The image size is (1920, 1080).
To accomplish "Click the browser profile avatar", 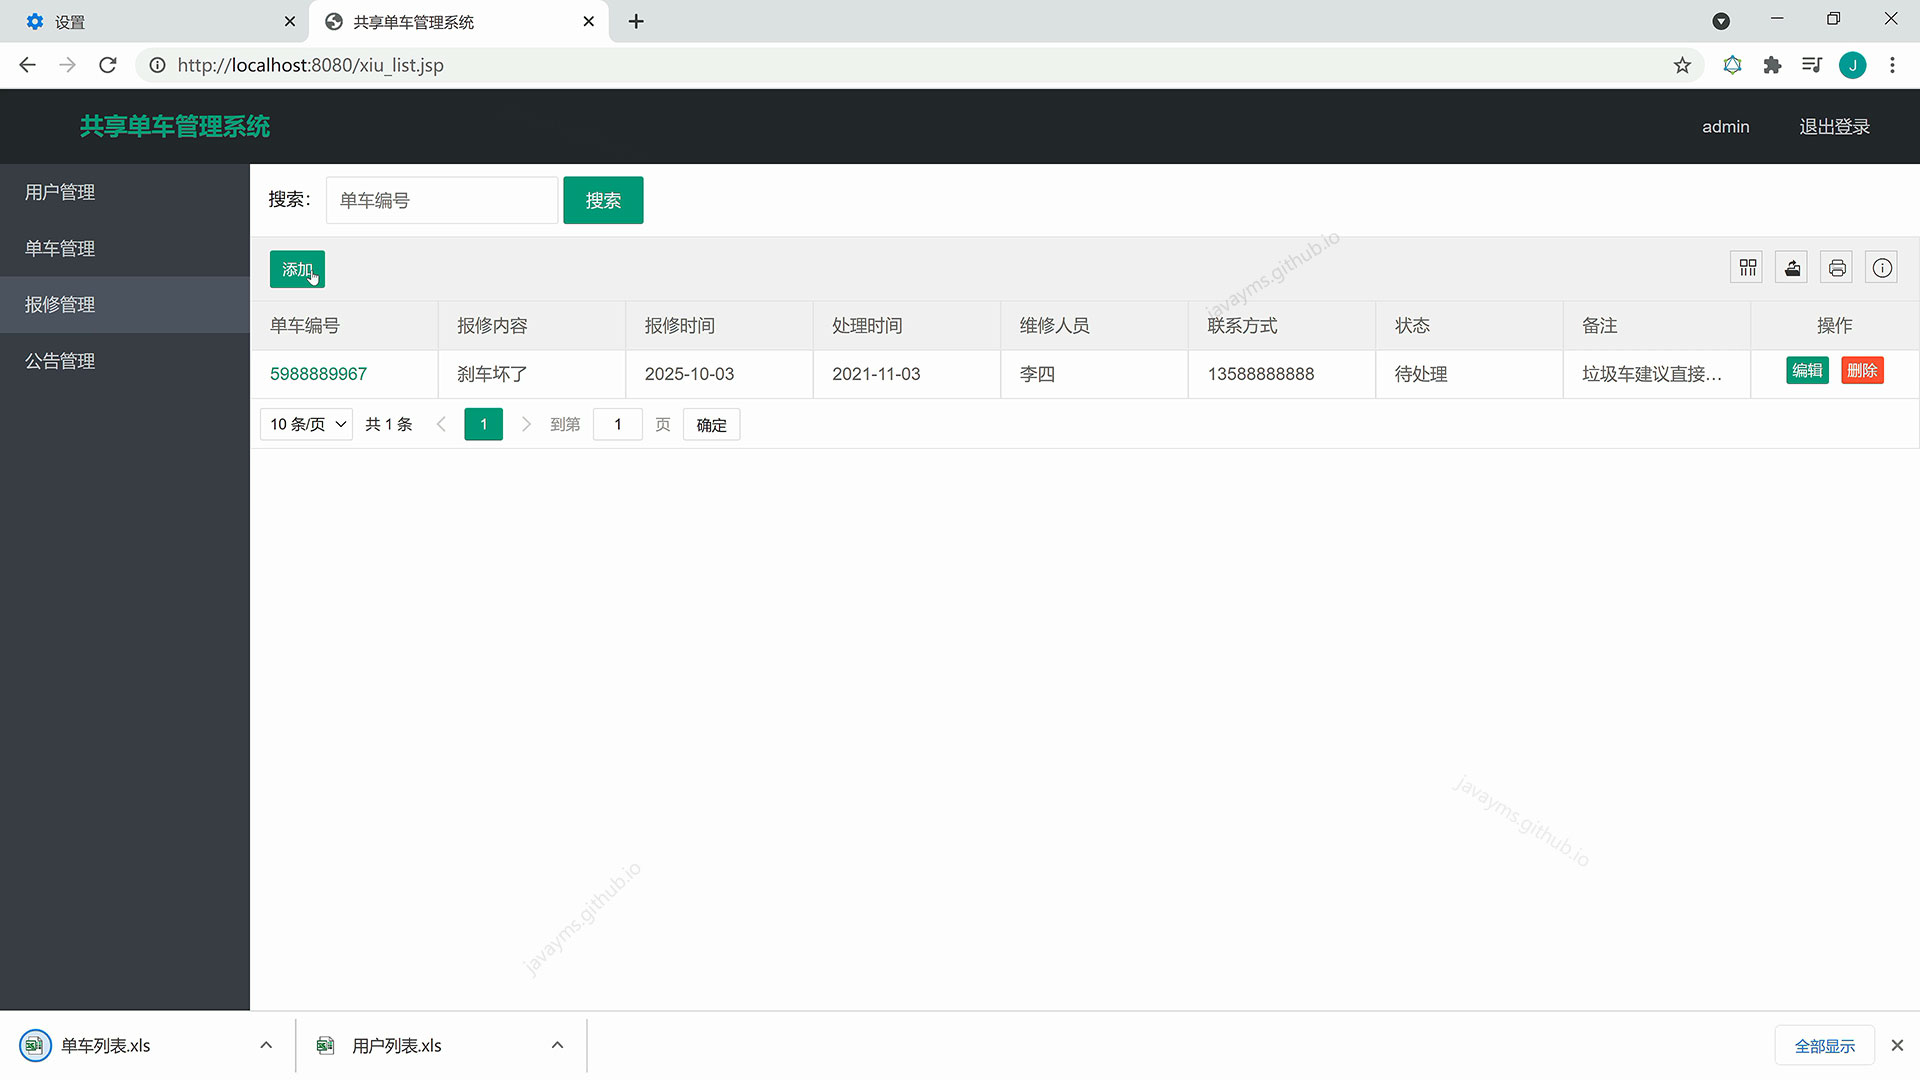I will click(x=1853, y=64).
